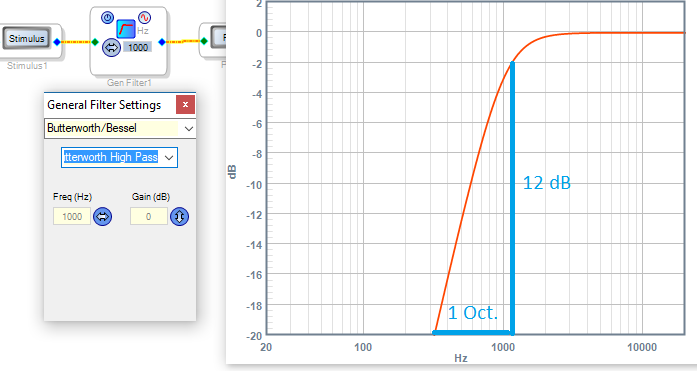Click the Hz axis label under the graph
Viewport: 697px width, 371px height.
click(x=461, y=358)
